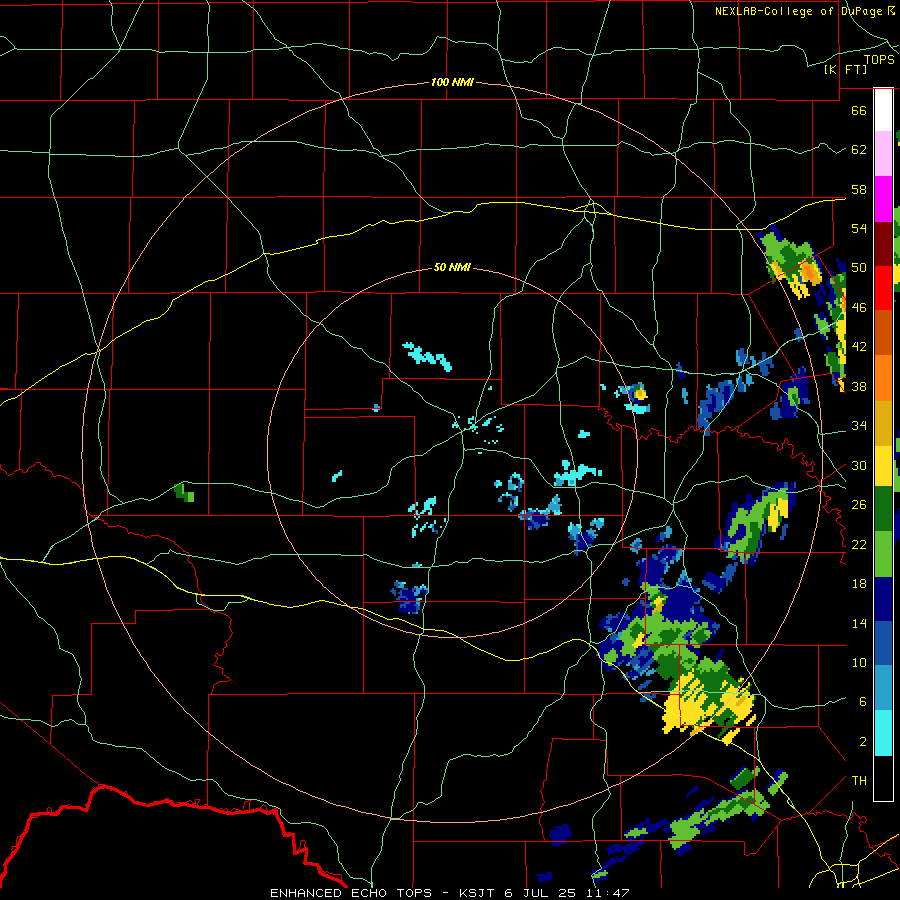Screen dimensions: 900x900
Task: Click the 46 legend value
Action: click(x=859, y=308)
